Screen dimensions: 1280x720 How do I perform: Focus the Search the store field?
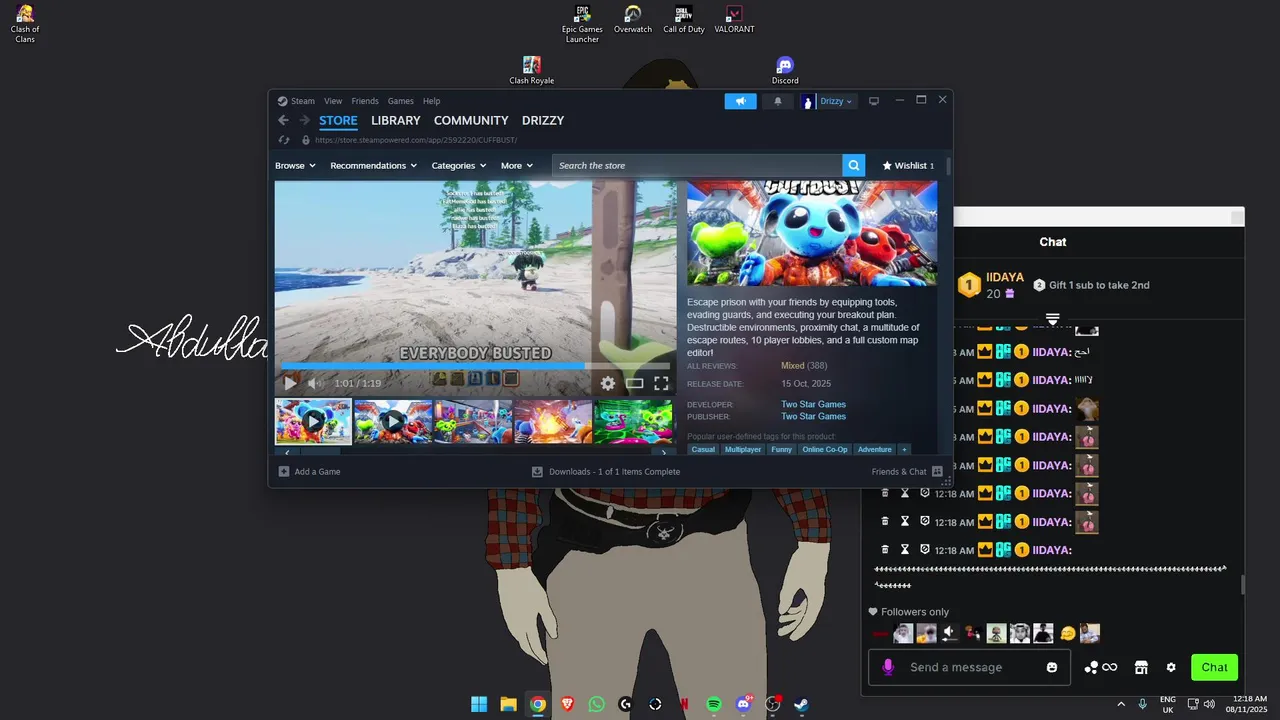coord(697,165)
